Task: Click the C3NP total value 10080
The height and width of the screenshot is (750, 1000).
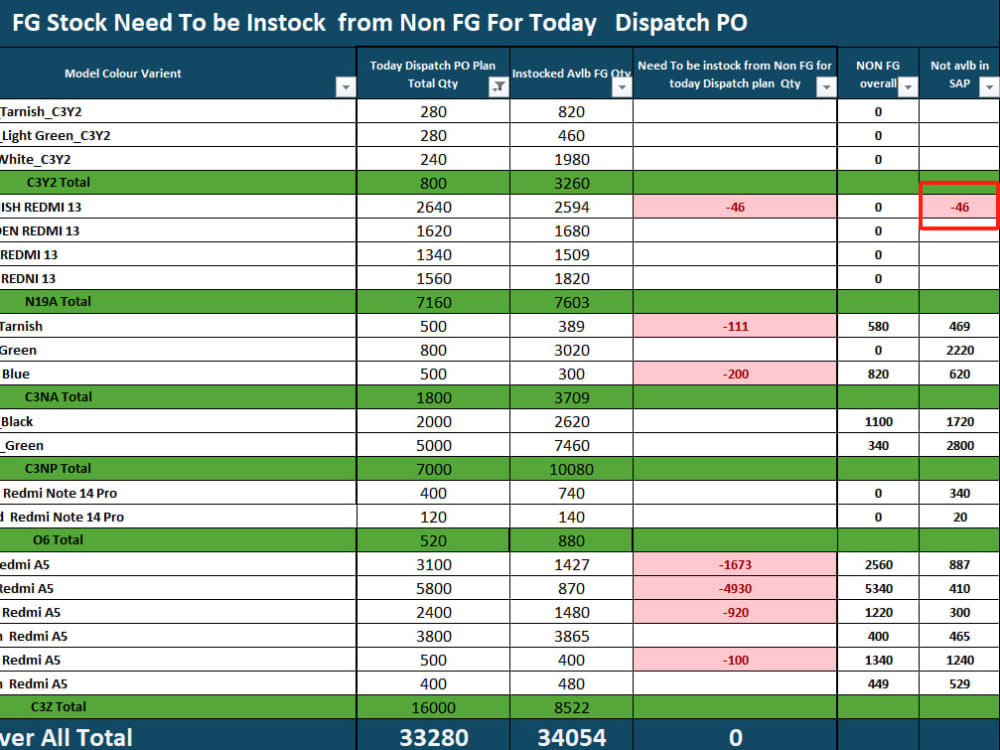Action: (571, 469)
